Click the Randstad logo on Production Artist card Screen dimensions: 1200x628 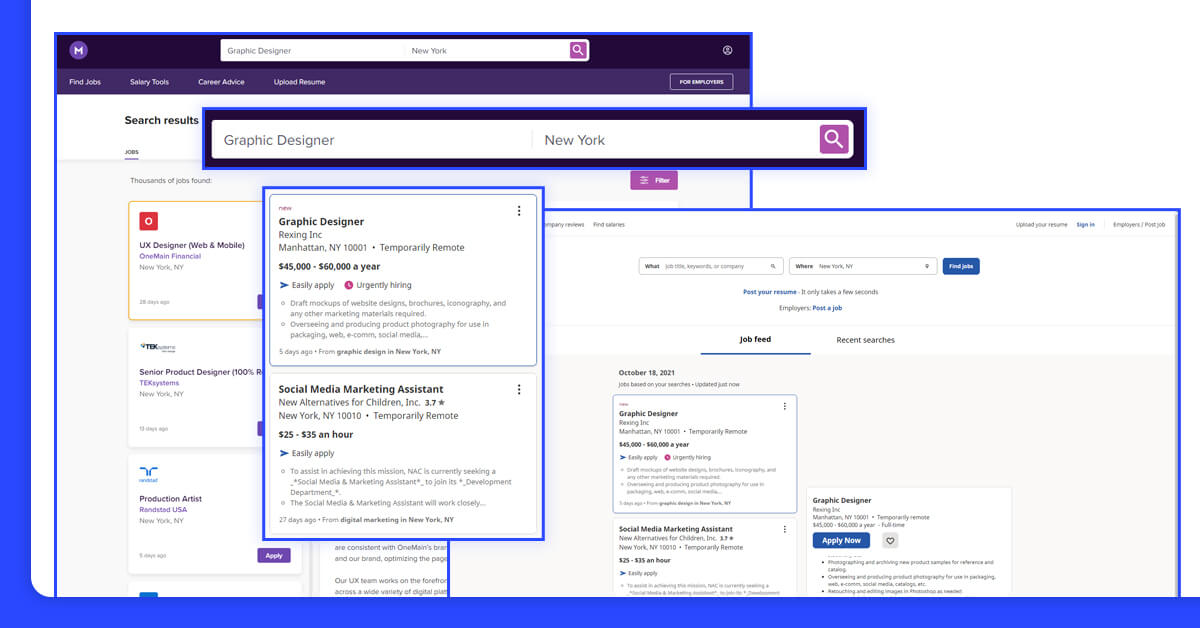[149, 472]
